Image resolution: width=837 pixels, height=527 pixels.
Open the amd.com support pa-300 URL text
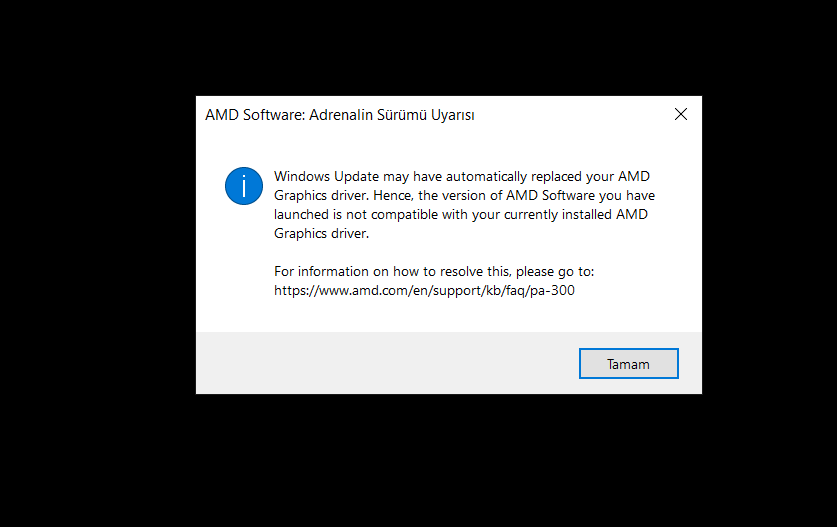424,290
